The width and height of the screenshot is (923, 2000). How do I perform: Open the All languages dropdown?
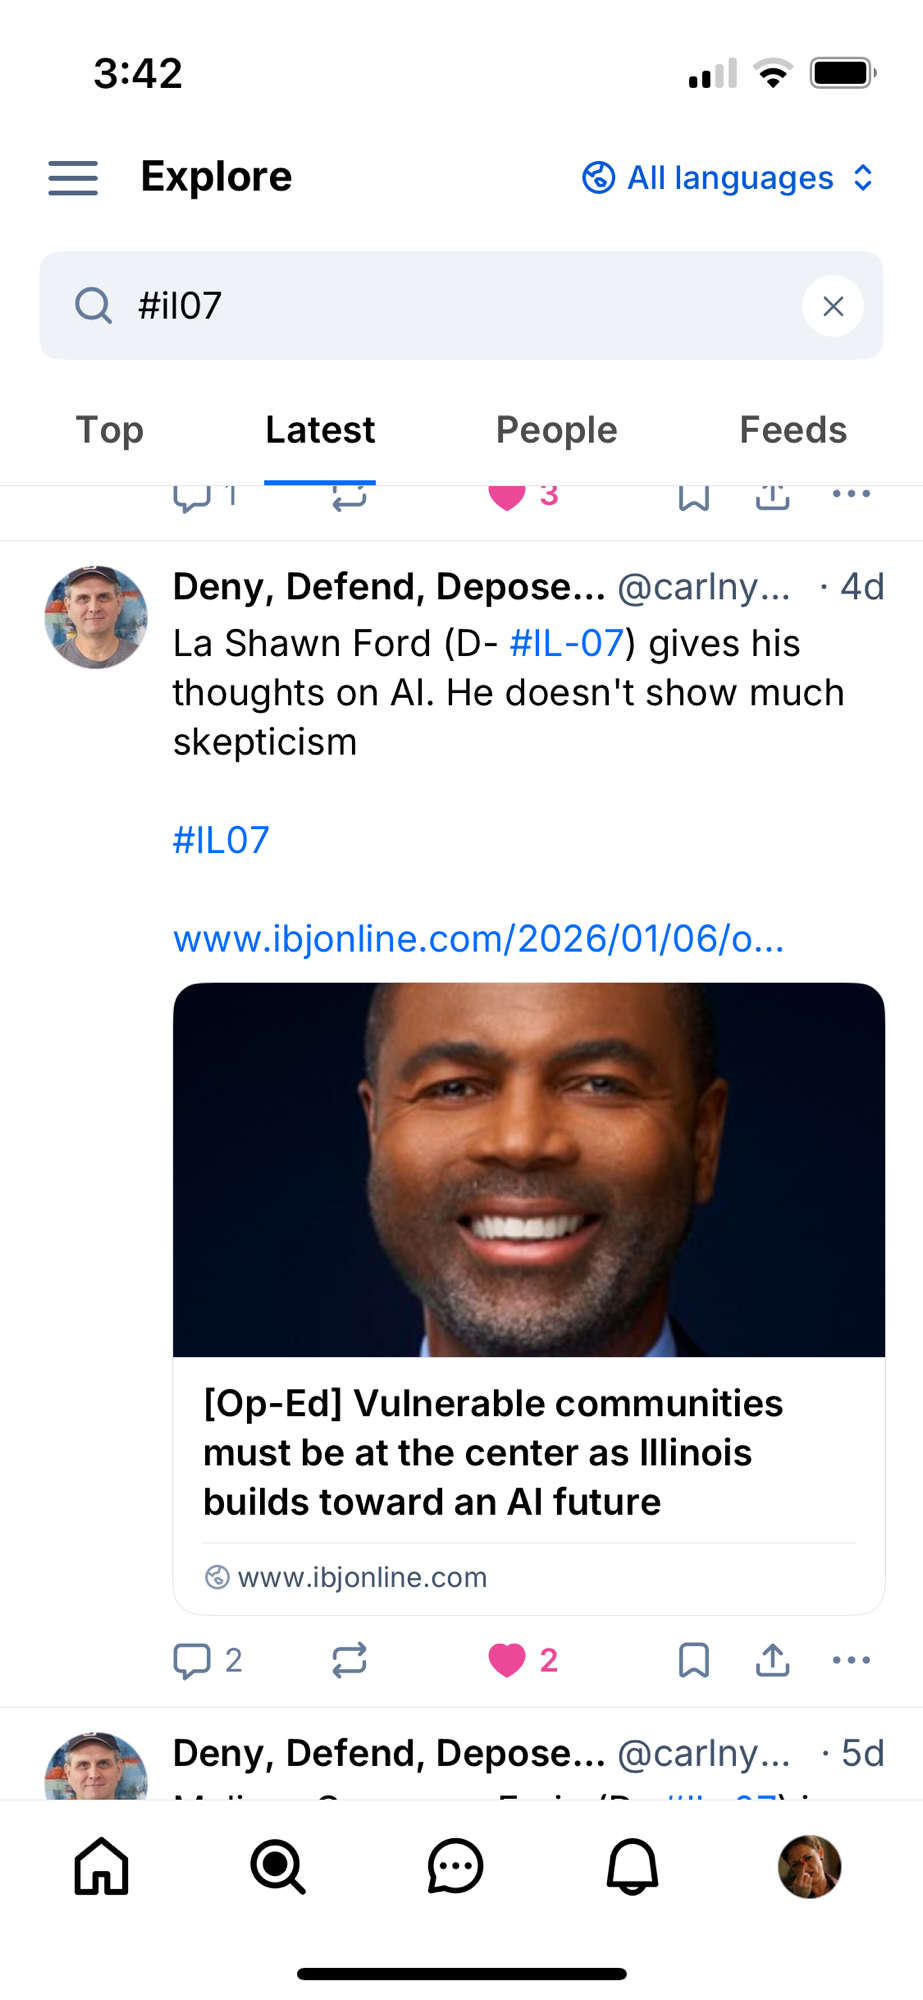click(x=729, y=178)
